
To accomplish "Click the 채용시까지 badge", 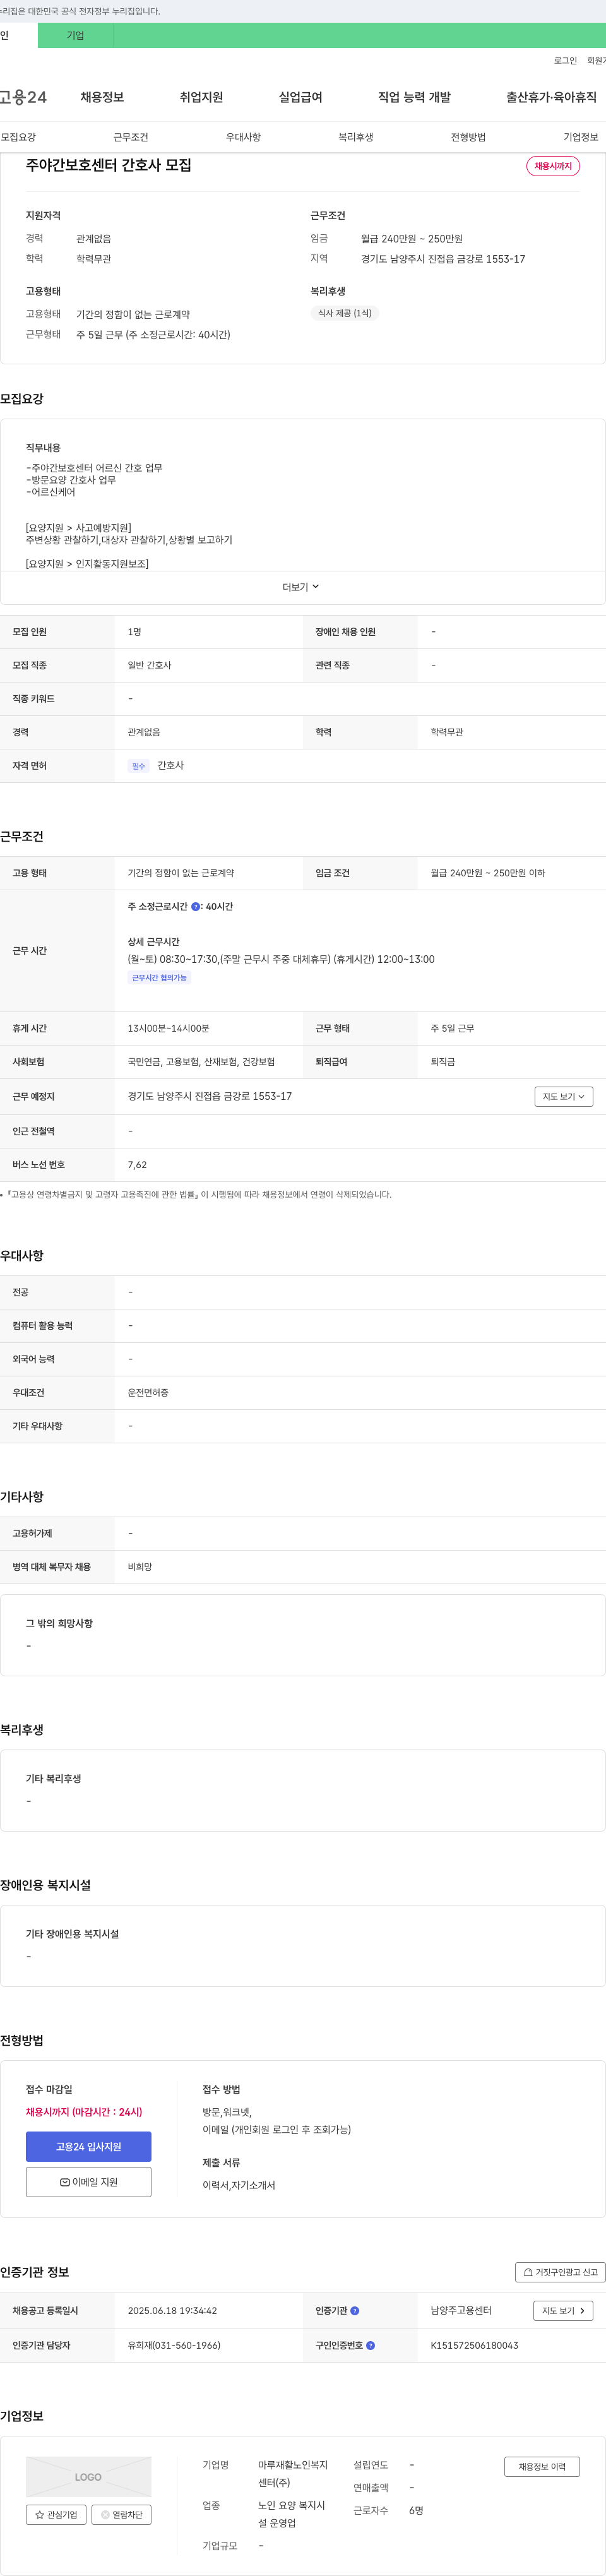I will 553,166.
